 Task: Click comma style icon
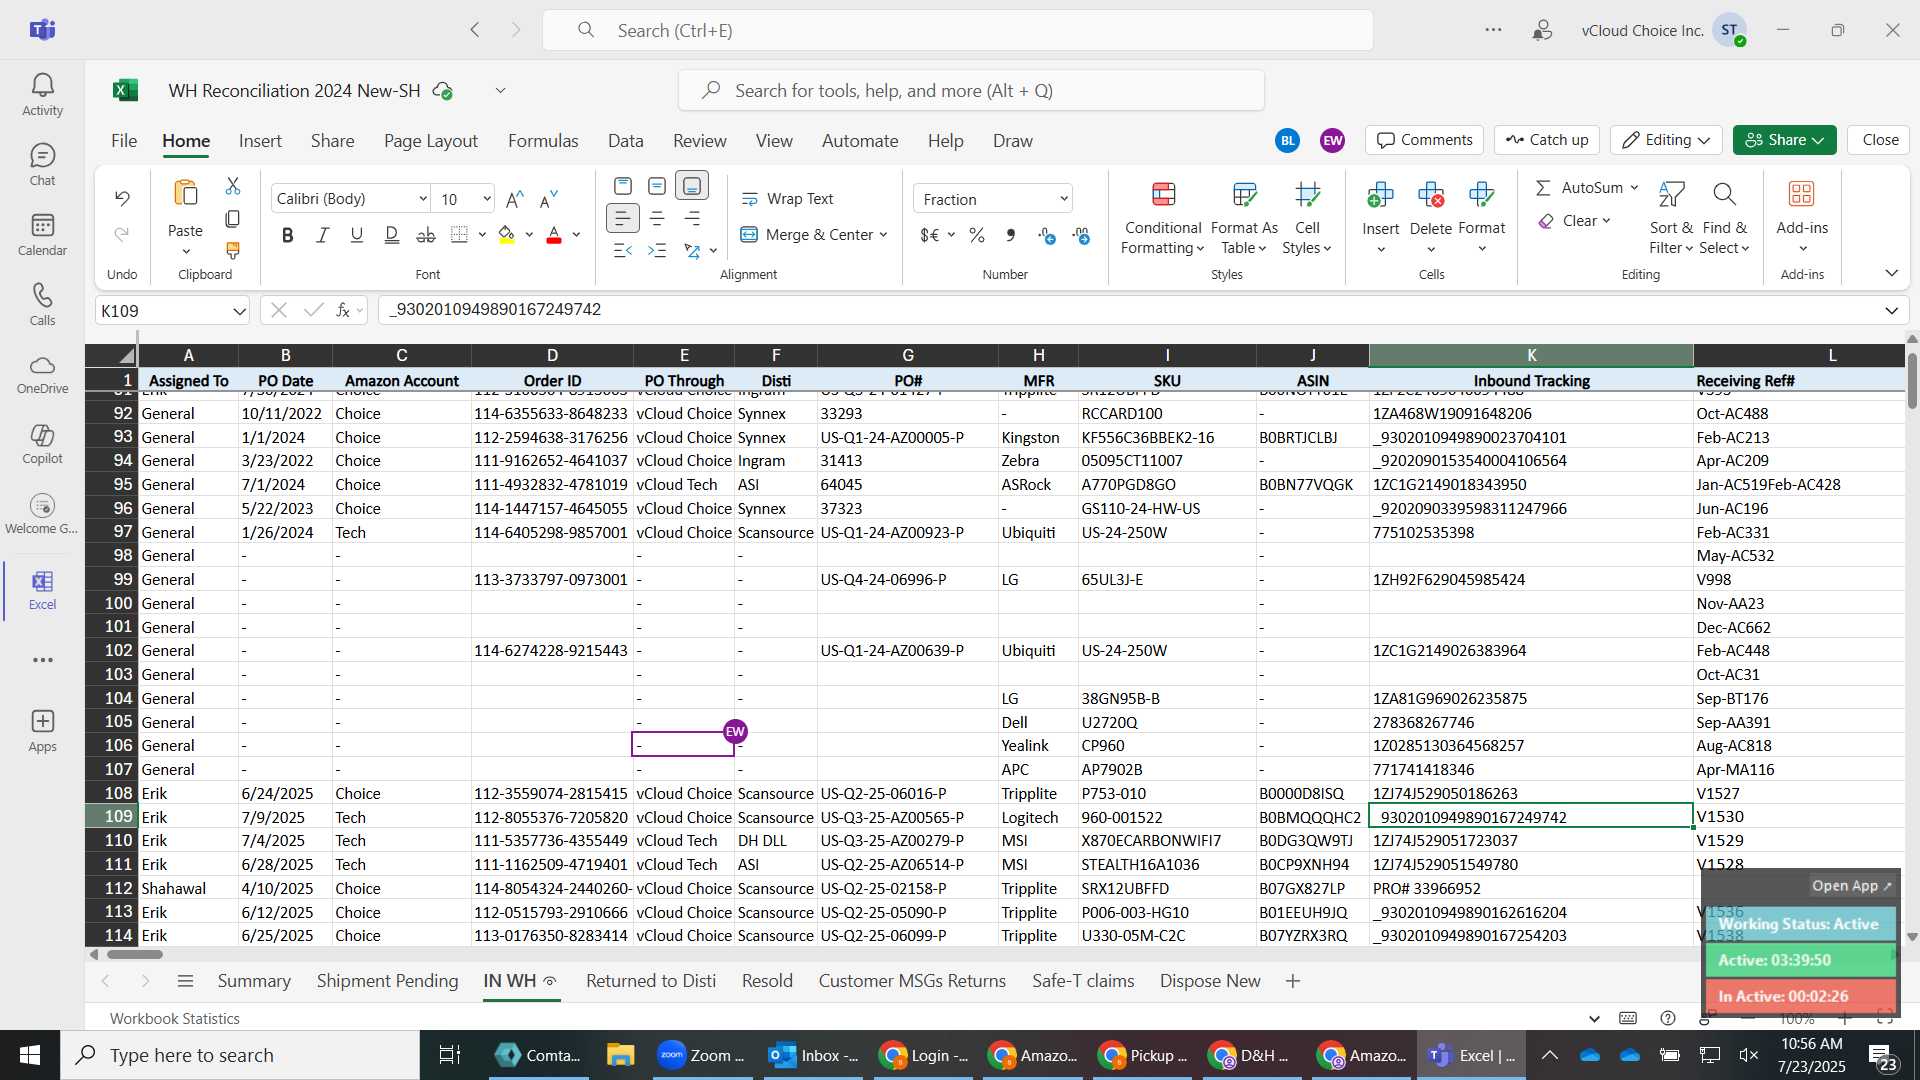click(1011, 235)
